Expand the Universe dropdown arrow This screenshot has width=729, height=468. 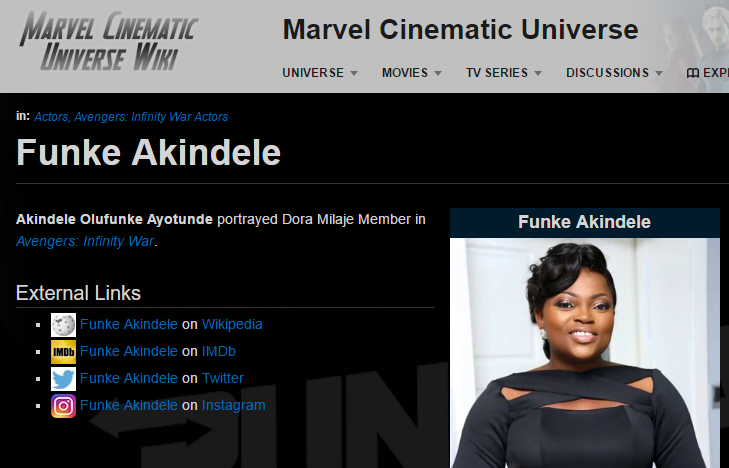click(354, 73)
